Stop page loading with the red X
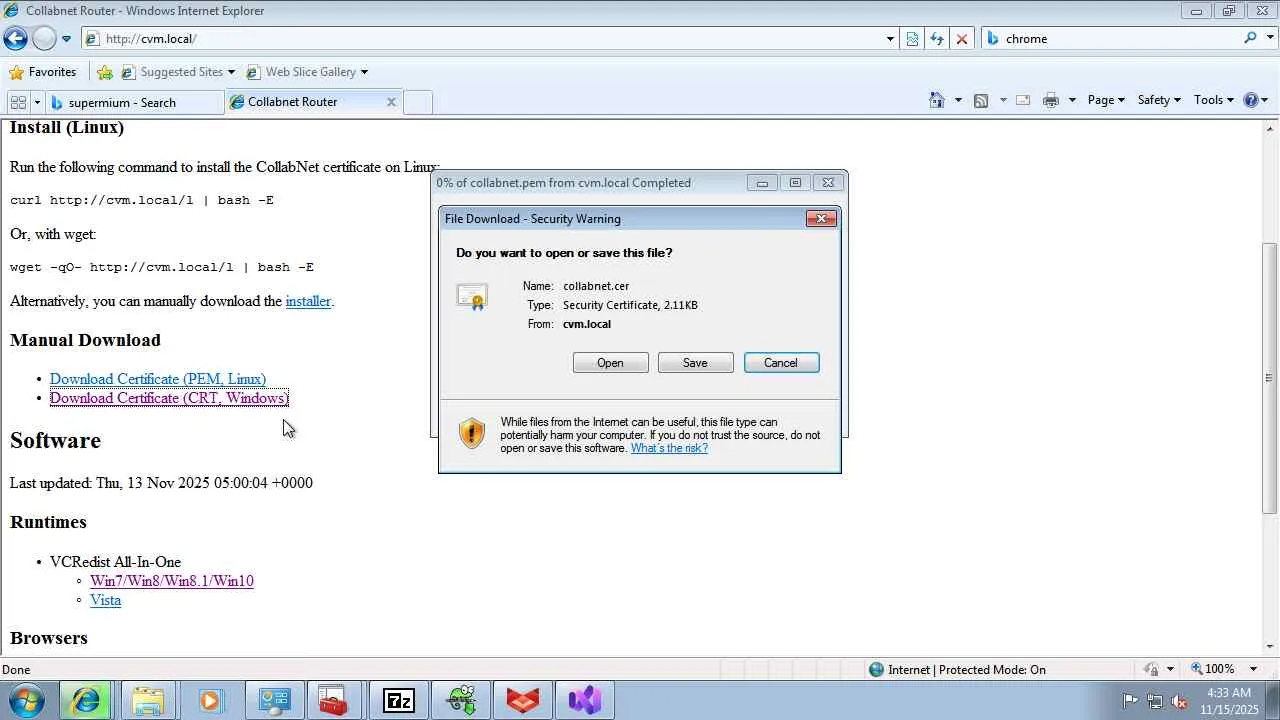This screenshot has width=1280, height=720. (962, 39)
